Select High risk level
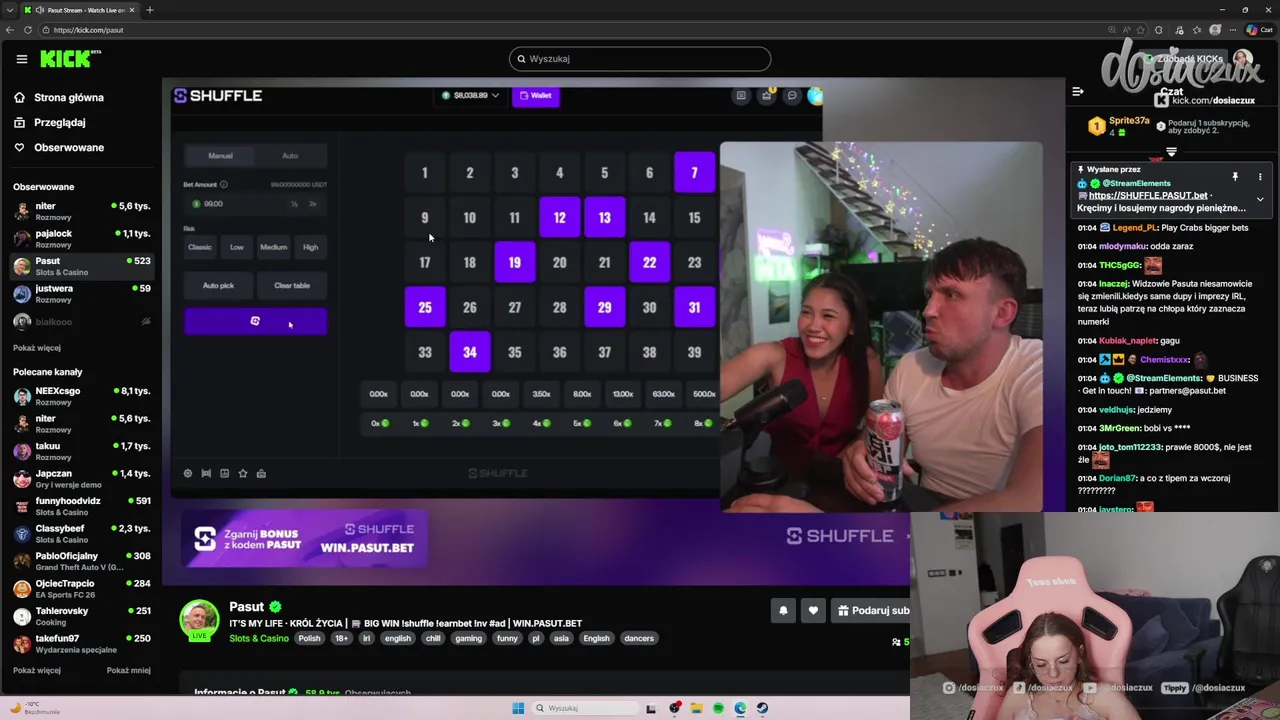The height and width of the screenshot is (720, 1280). coord(310,247)
